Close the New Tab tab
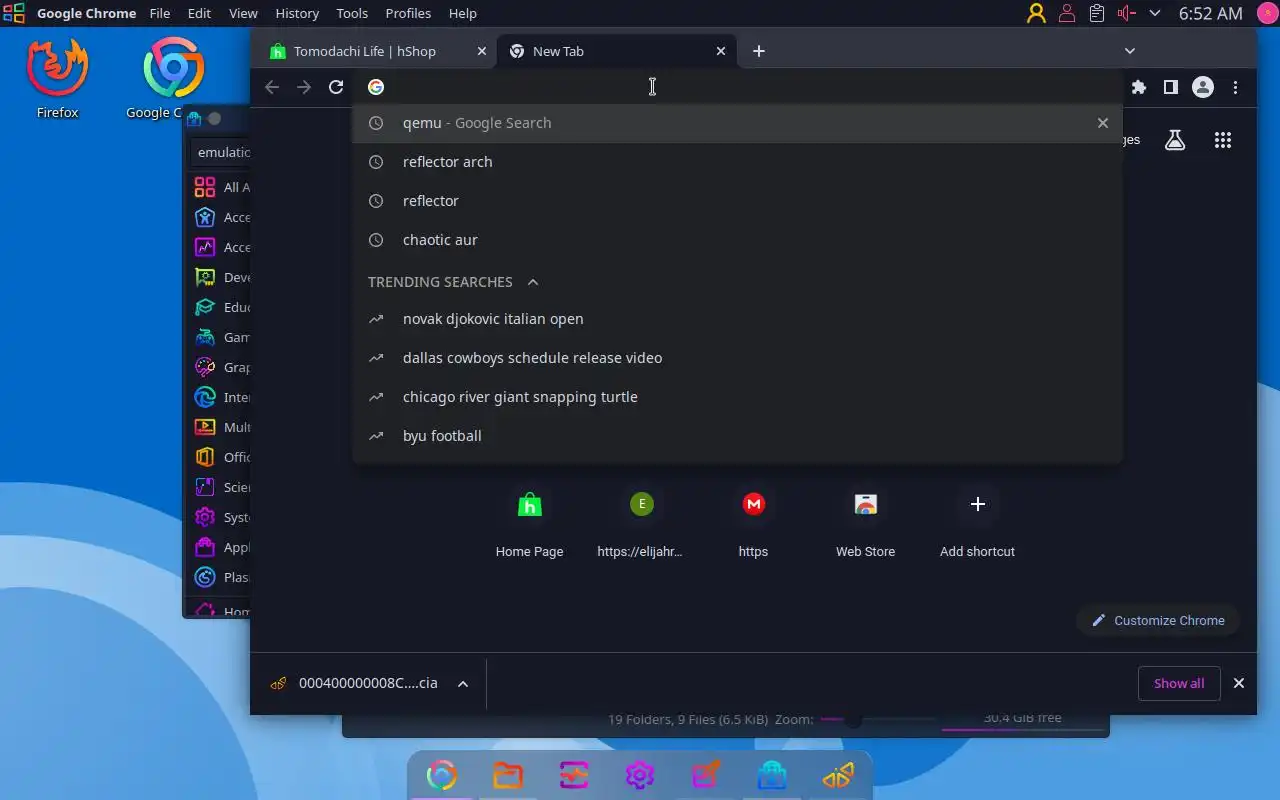The width and height of the screenshot is (1280, 800). pos(721,51)
